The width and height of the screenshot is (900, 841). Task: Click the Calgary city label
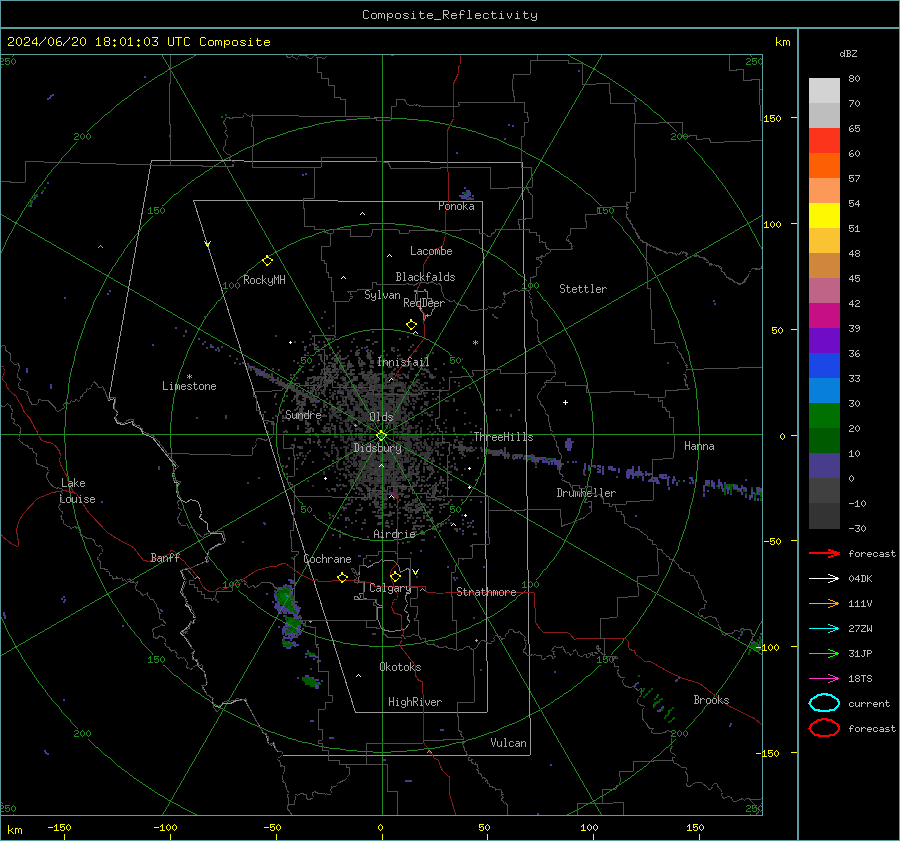(390, 588)
